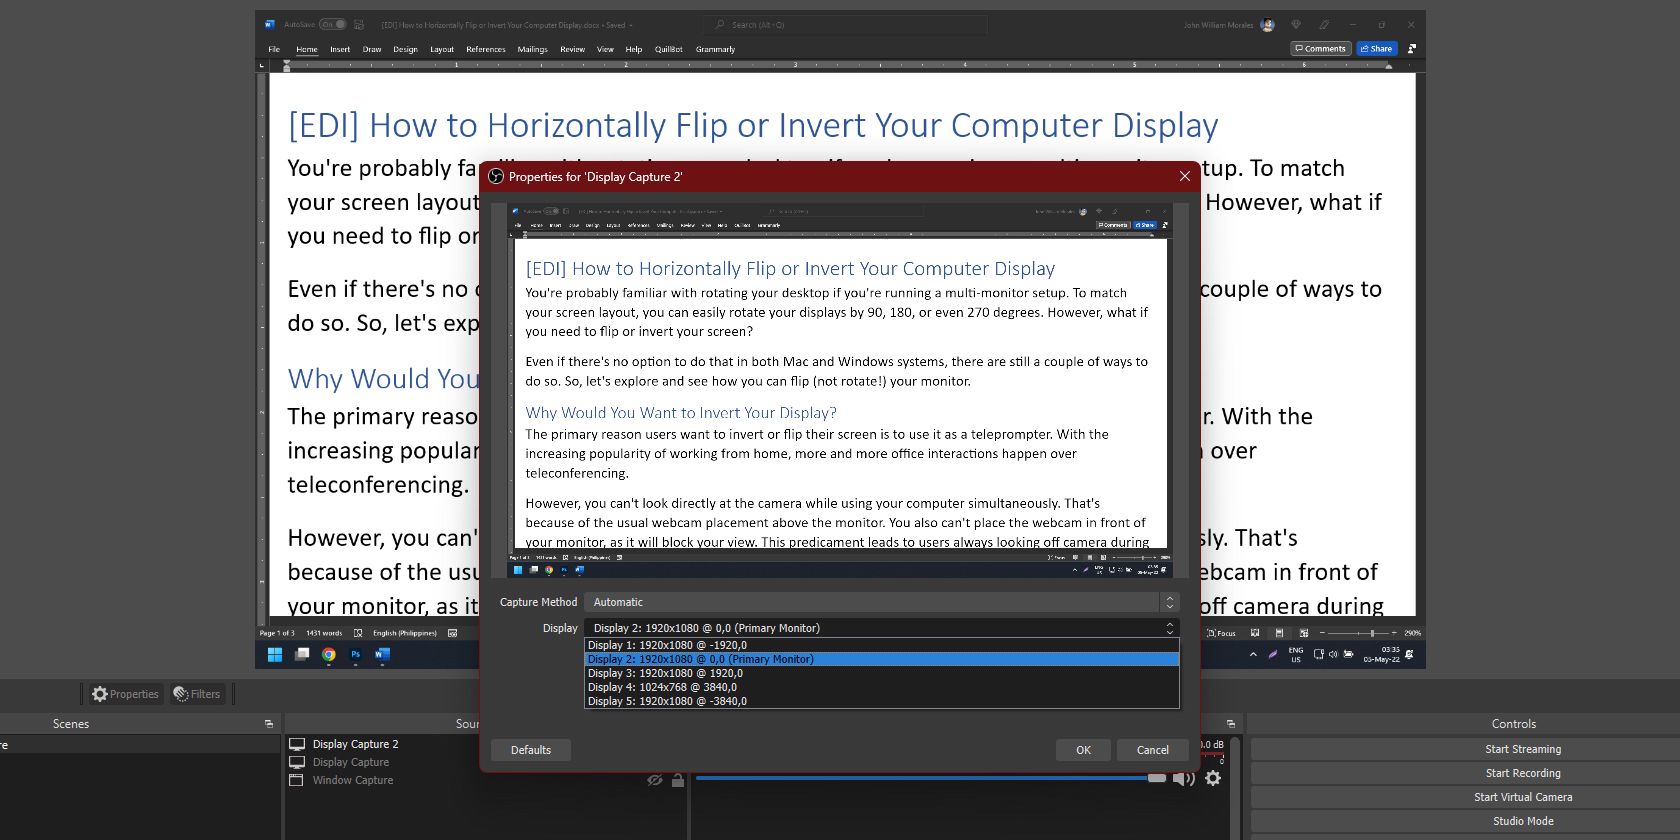
Task: Expand hidden system tray icons chevron
Action: 1253,655
